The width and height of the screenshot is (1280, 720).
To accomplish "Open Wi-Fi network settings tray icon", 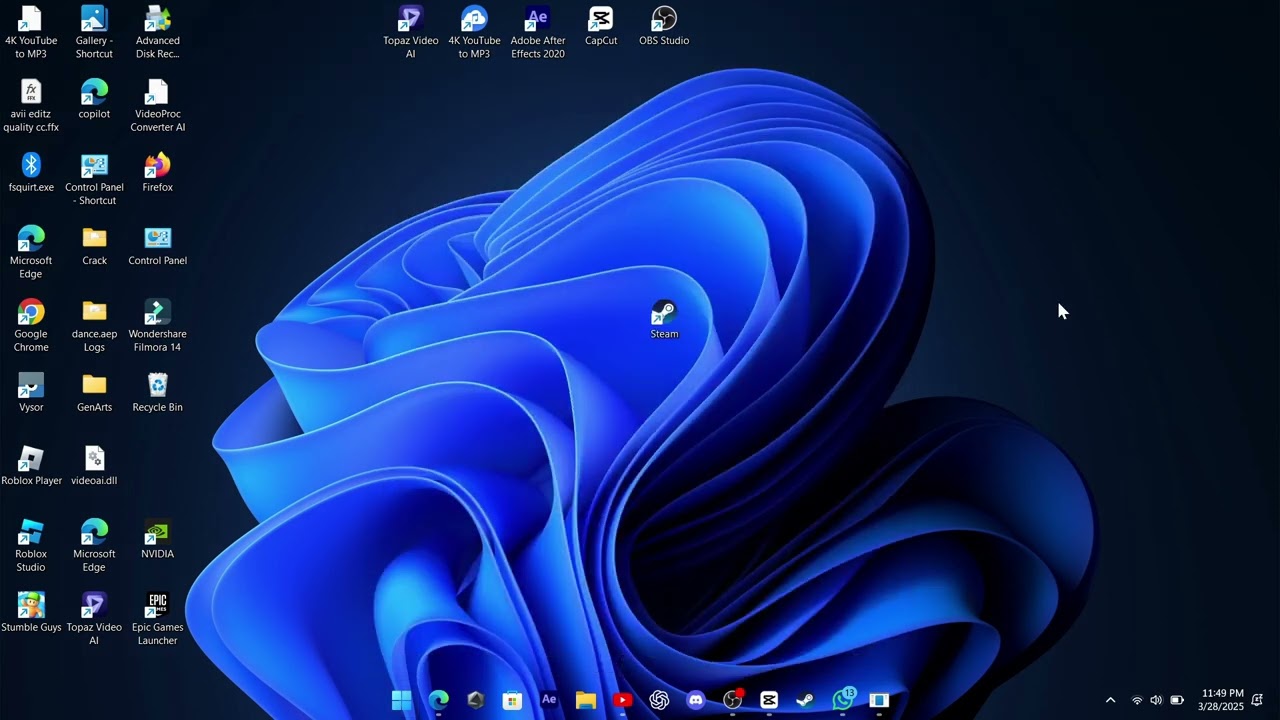I will 1137,700.
